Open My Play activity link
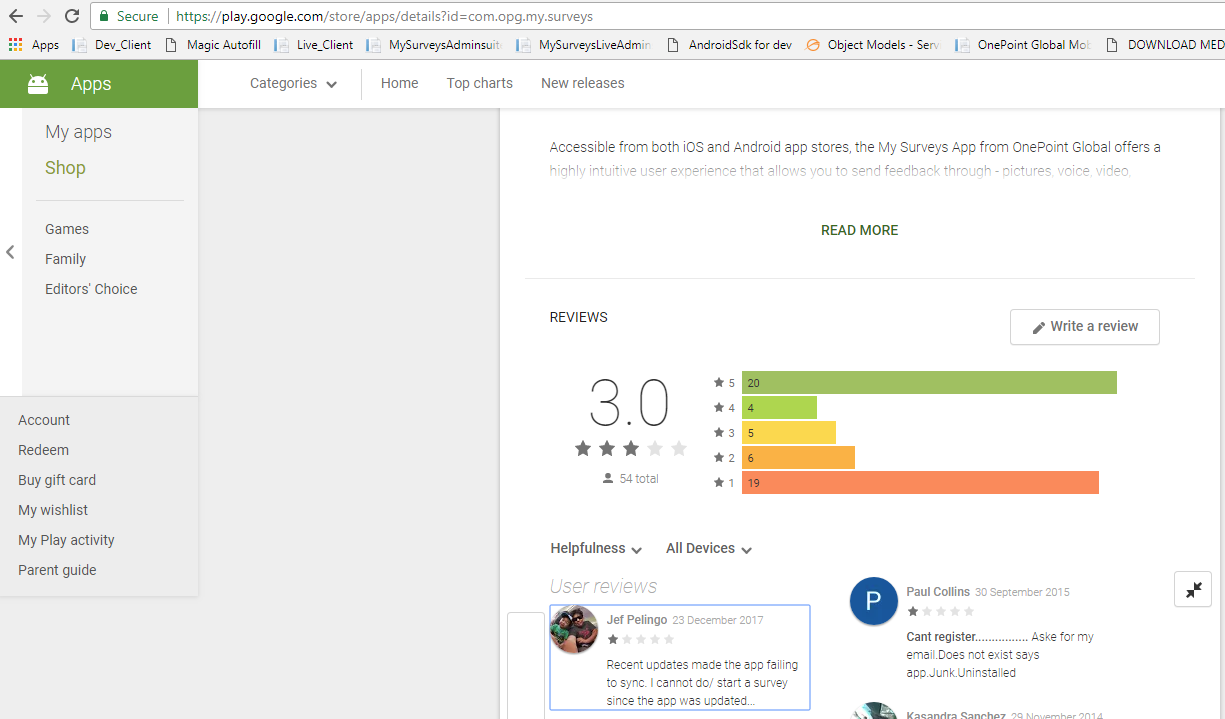This screenshot has width=1225, height=719. click(x=66, y=540)
